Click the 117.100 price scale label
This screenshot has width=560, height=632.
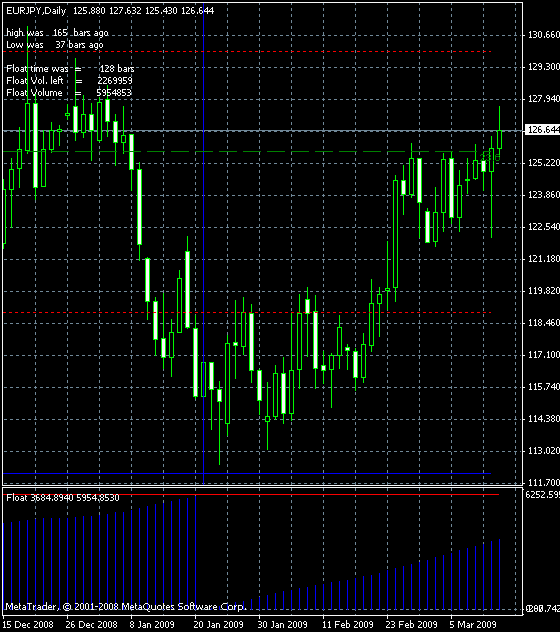tap(543, 355)
